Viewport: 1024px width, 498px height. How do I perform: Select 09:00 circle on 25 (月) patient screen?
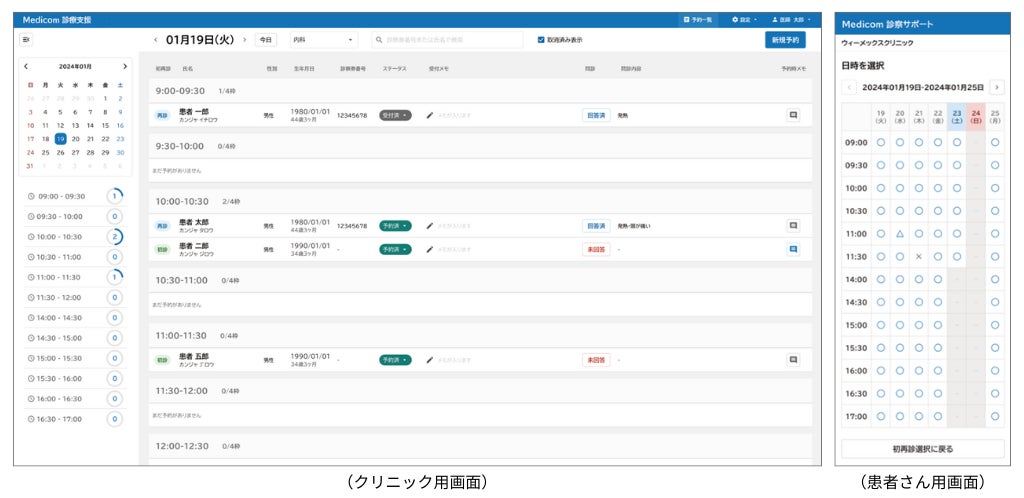[x=995, y=142]
